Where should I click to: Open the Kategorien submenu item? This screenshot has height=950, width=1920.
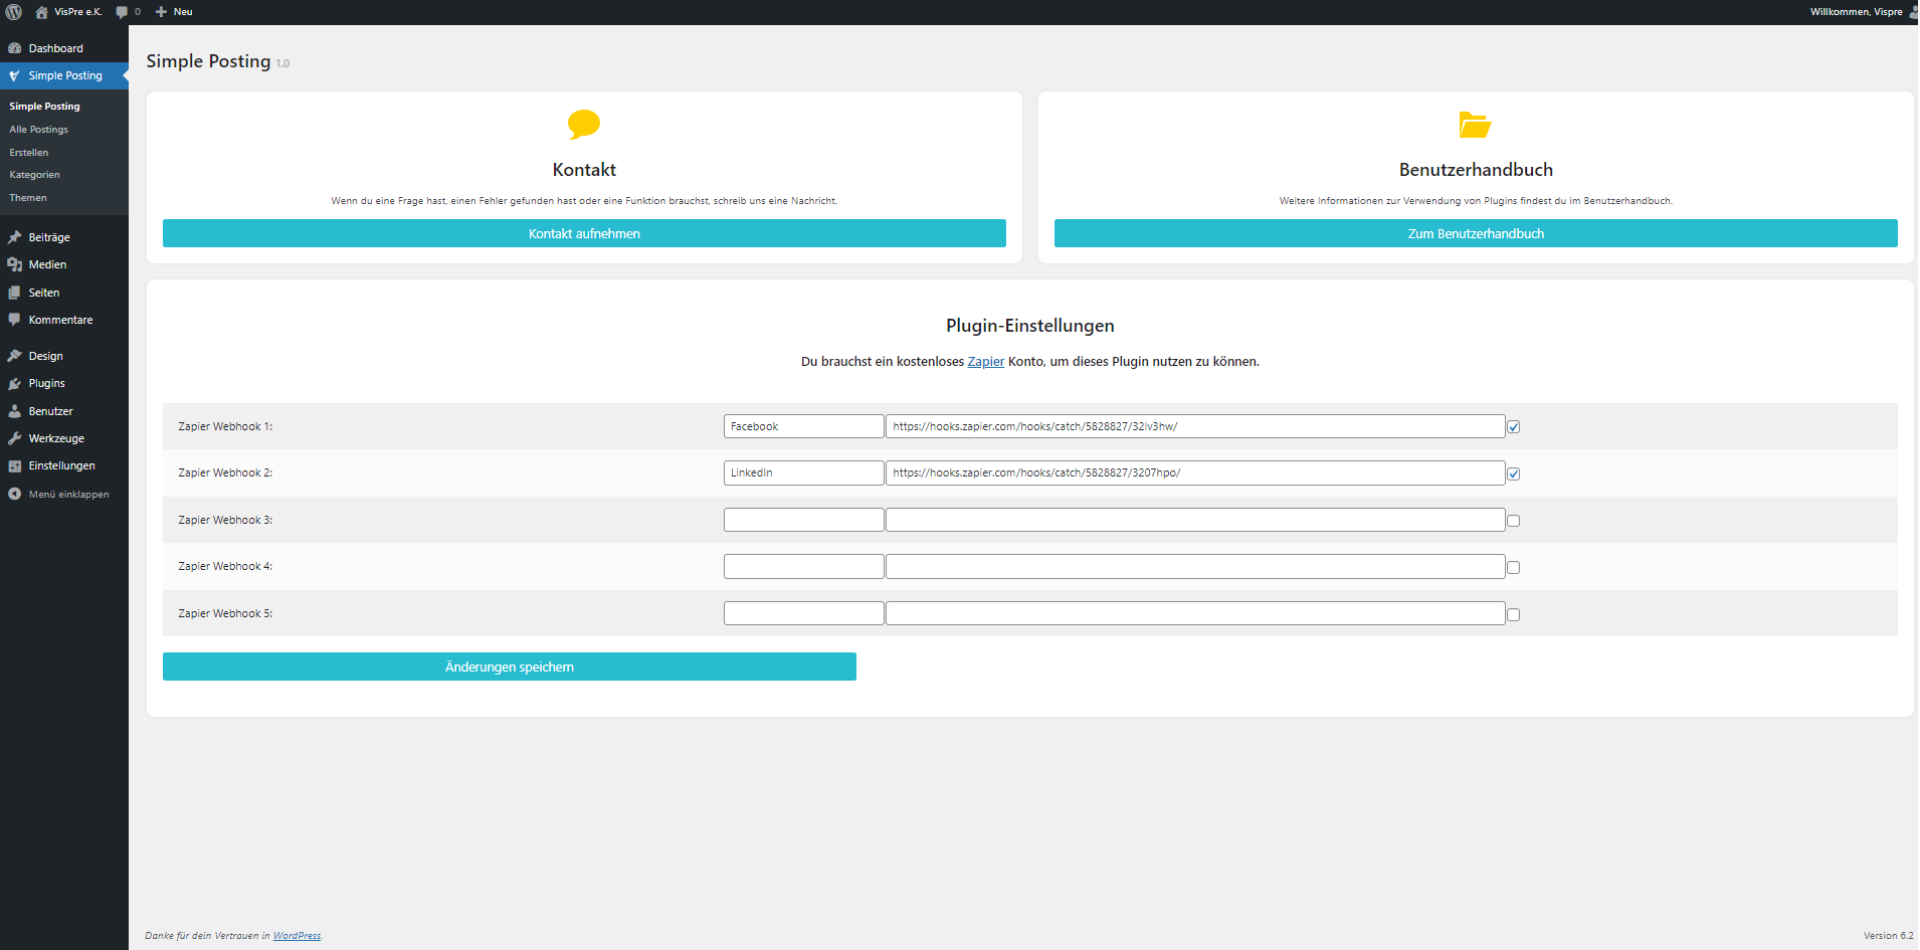[35, 174]
